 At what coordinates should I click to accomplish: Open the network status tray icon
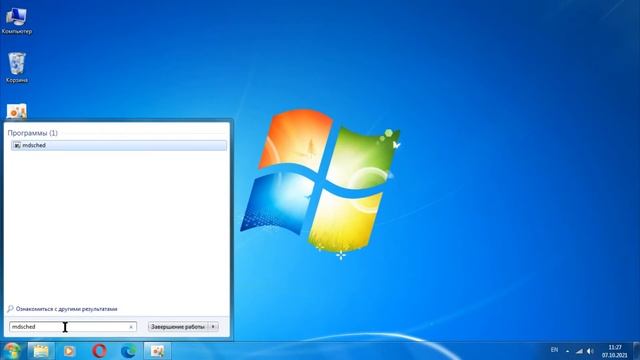(x=579, y=351)
